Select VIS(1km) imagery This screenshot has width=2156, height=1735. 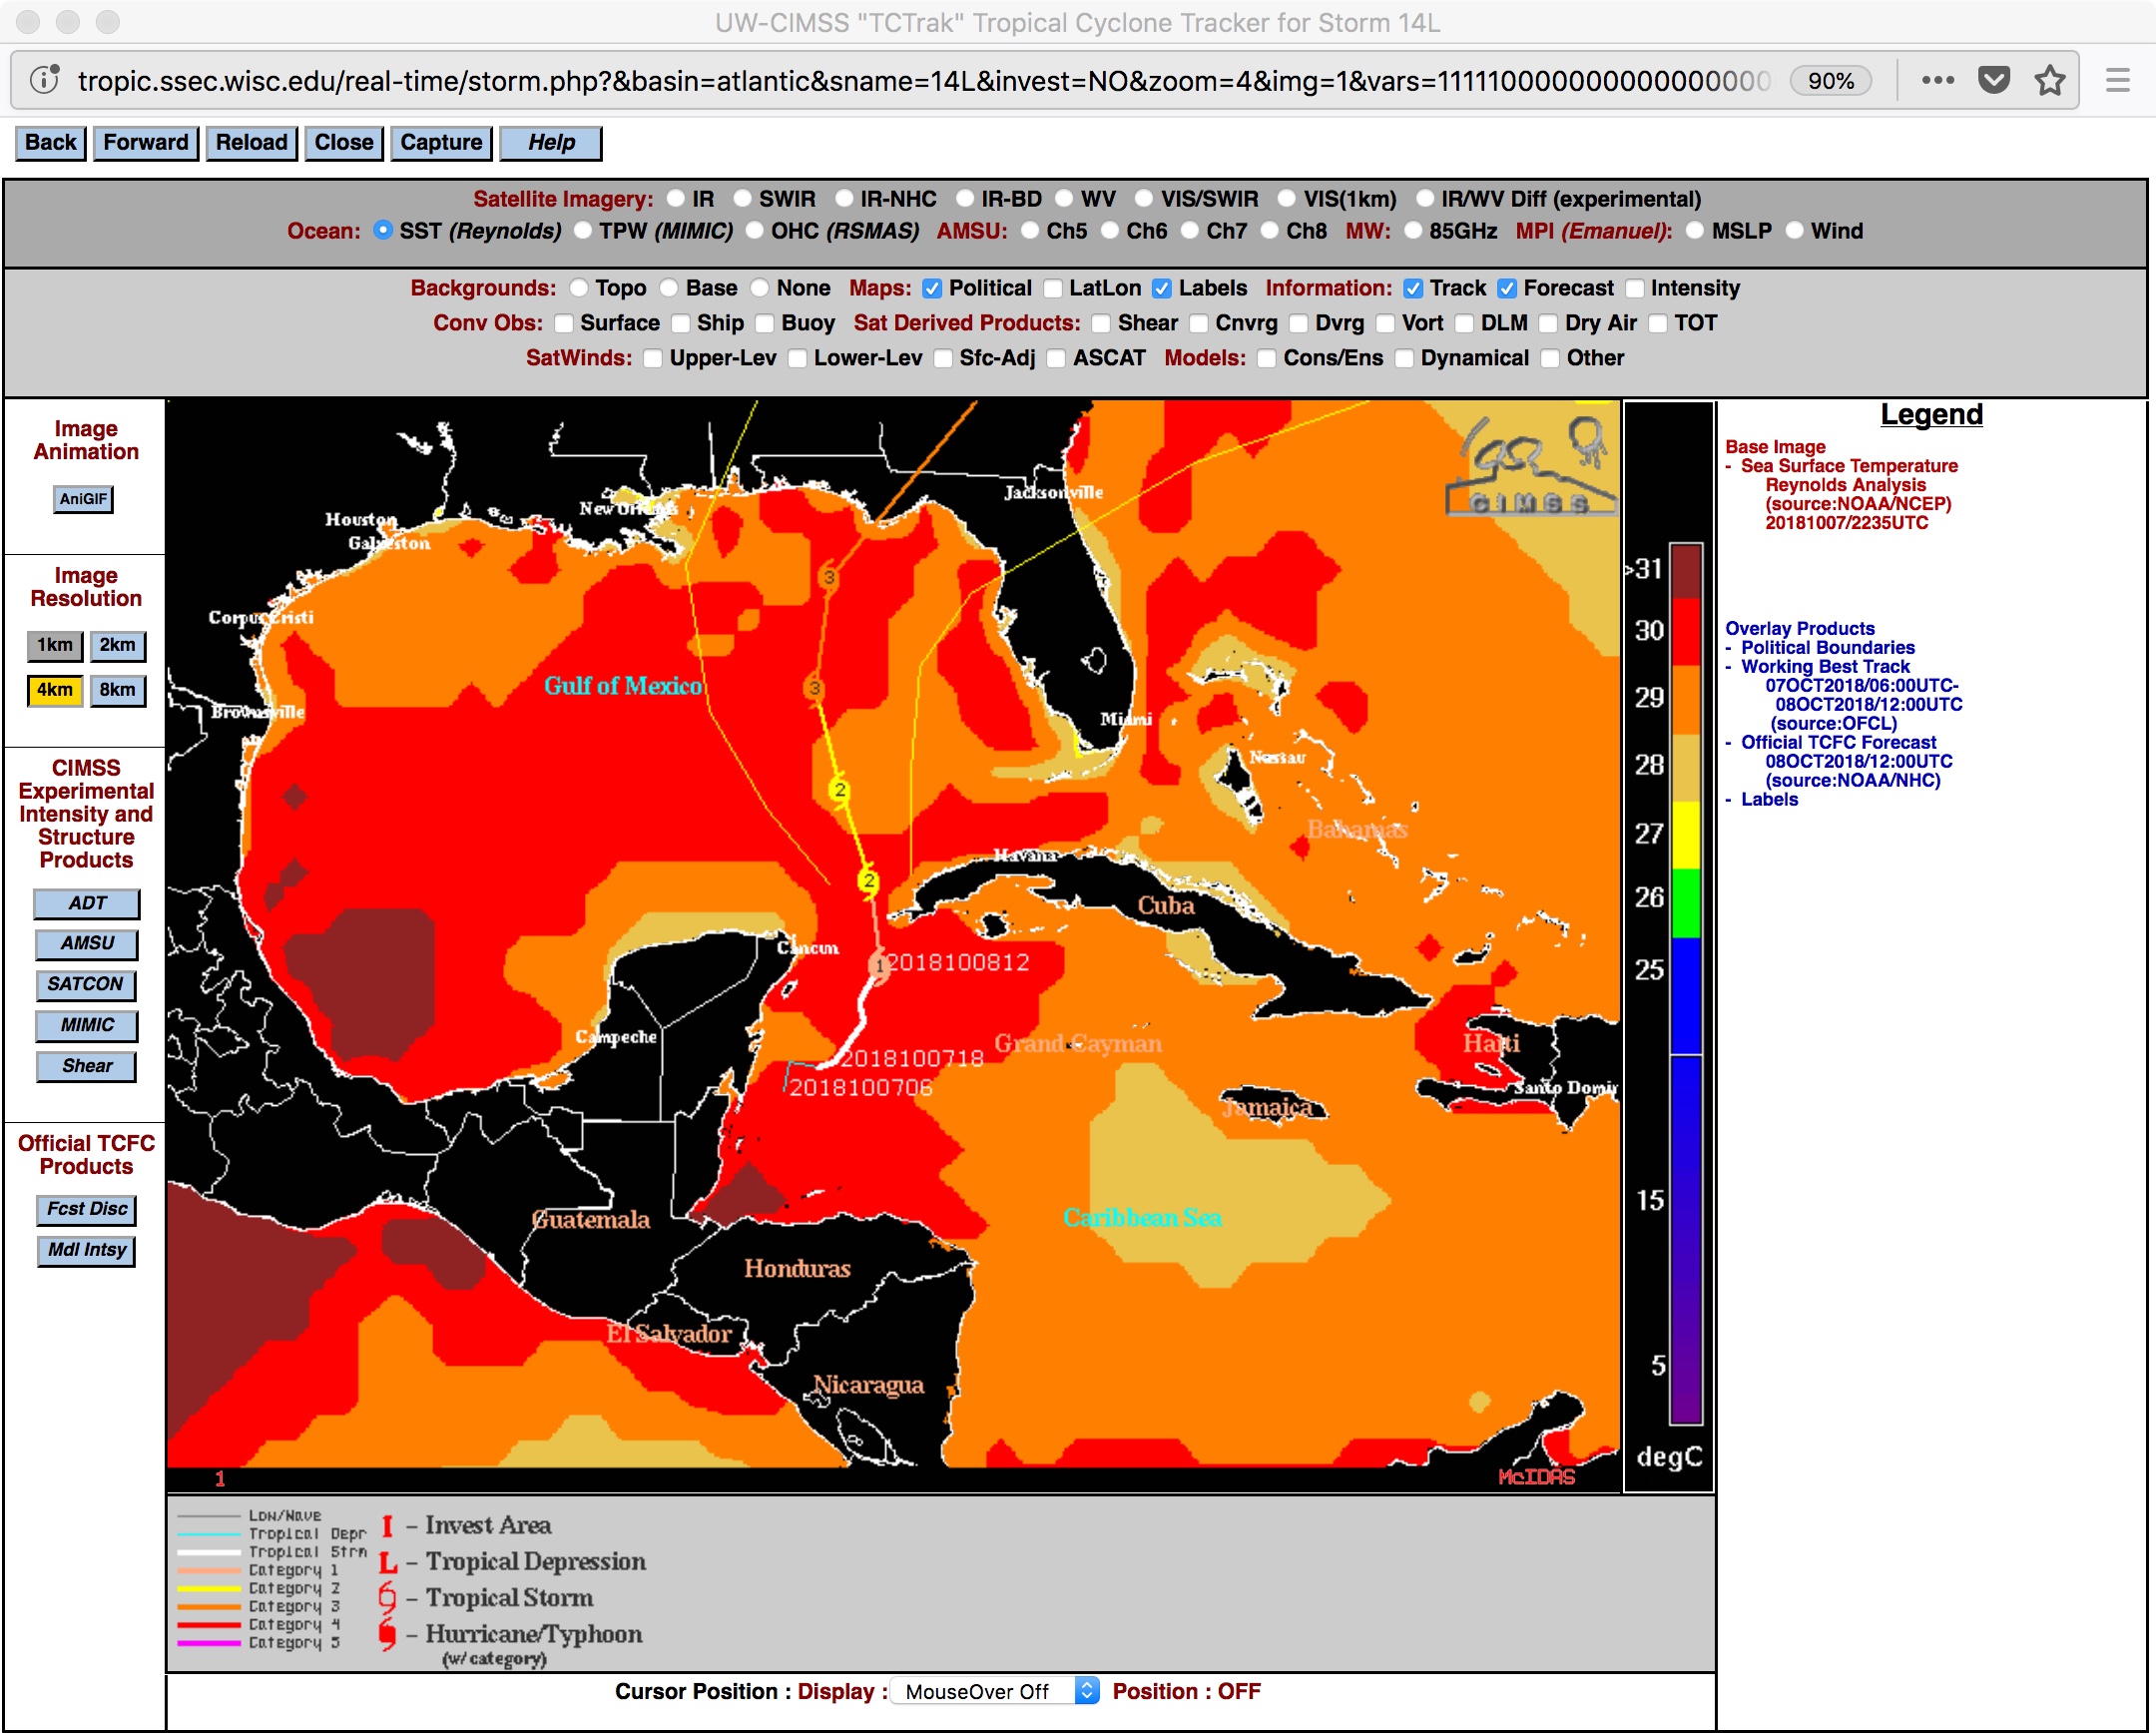(1287, 199)
